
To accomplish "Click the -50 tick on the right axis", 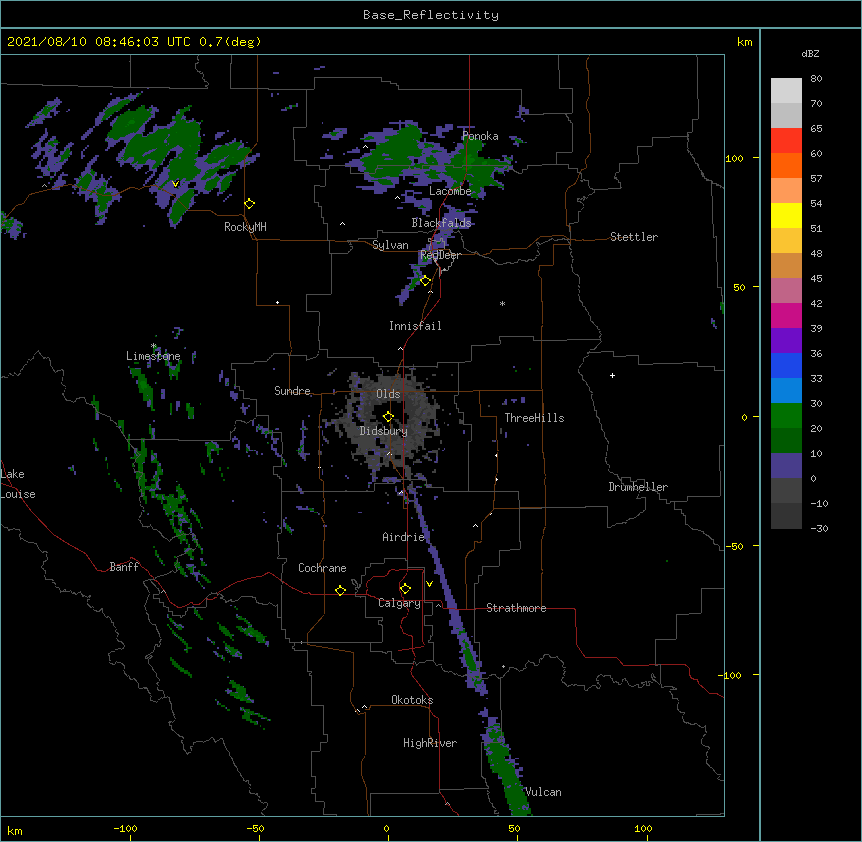I will [x=734, y=546].
